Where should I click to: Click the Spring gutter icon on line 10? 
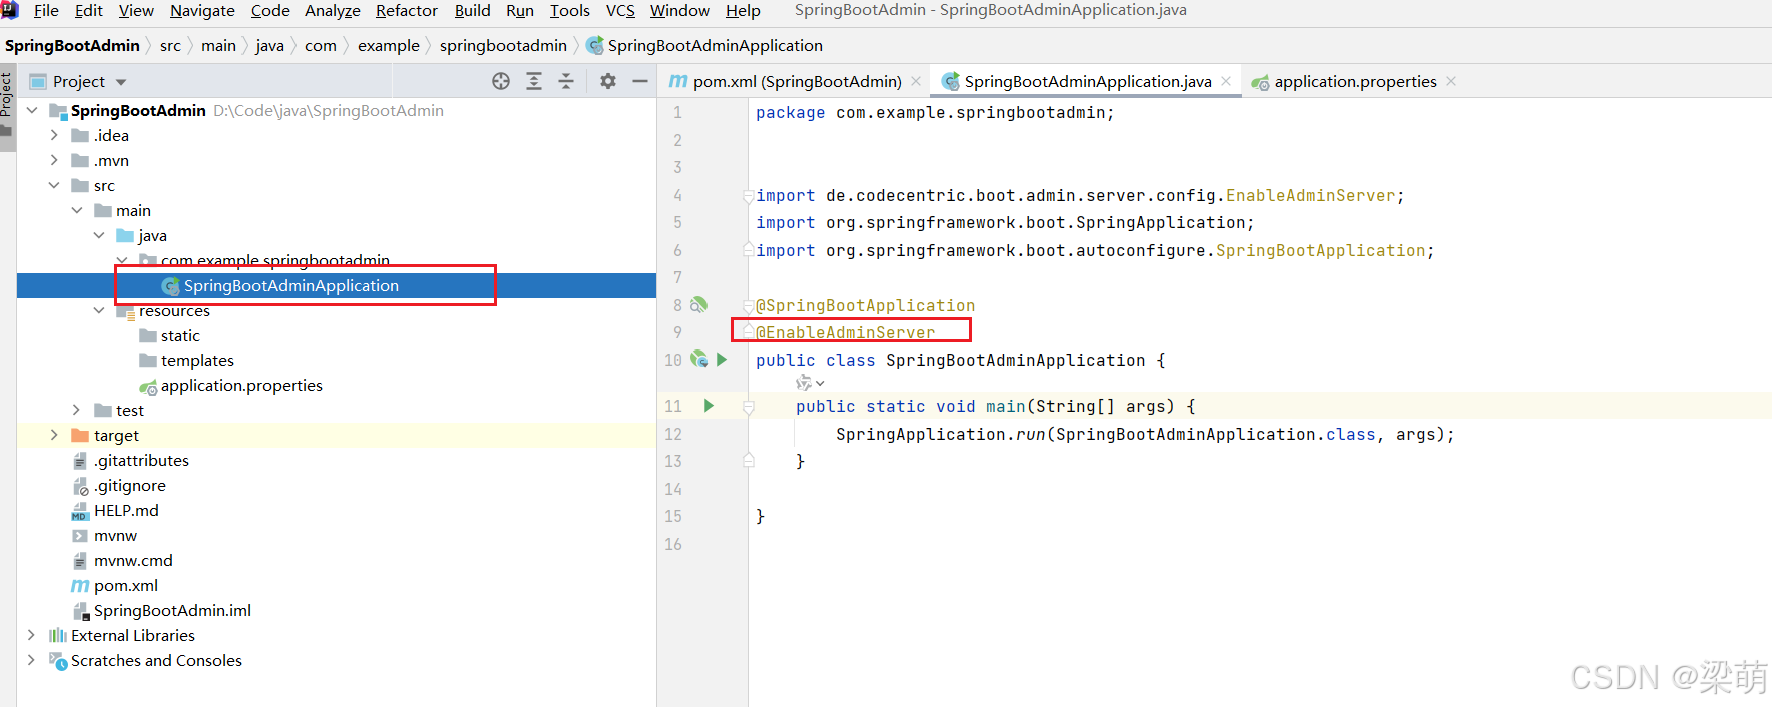pos(699,359)
